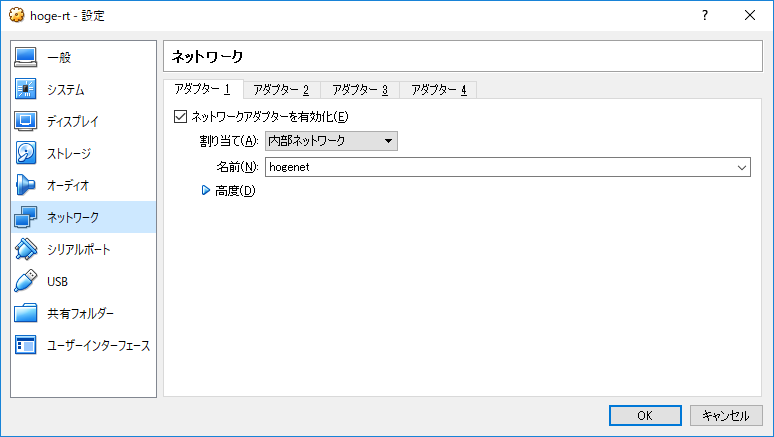Click the Storage (ストレージ) disk icon
Viewport: 774px width, 437px height.
[25, 153]
